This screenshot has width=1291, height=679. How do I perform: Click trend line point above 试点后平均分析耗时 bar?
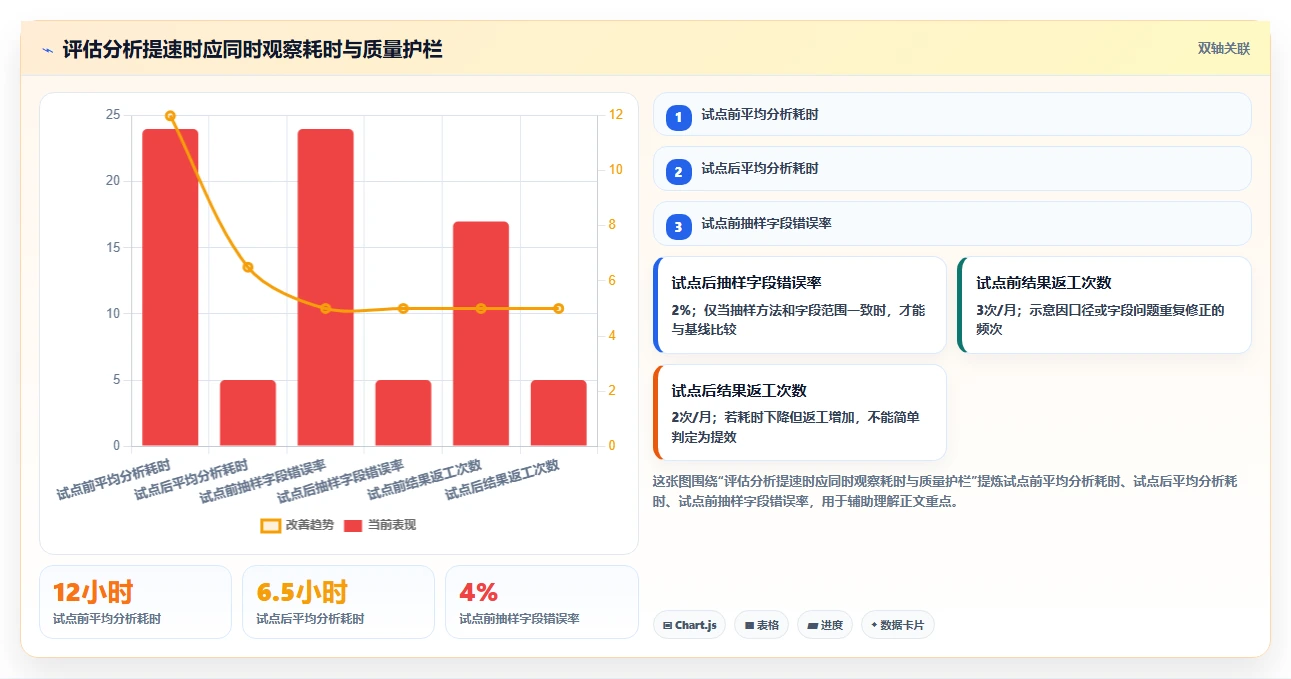(x=248, y=267)
